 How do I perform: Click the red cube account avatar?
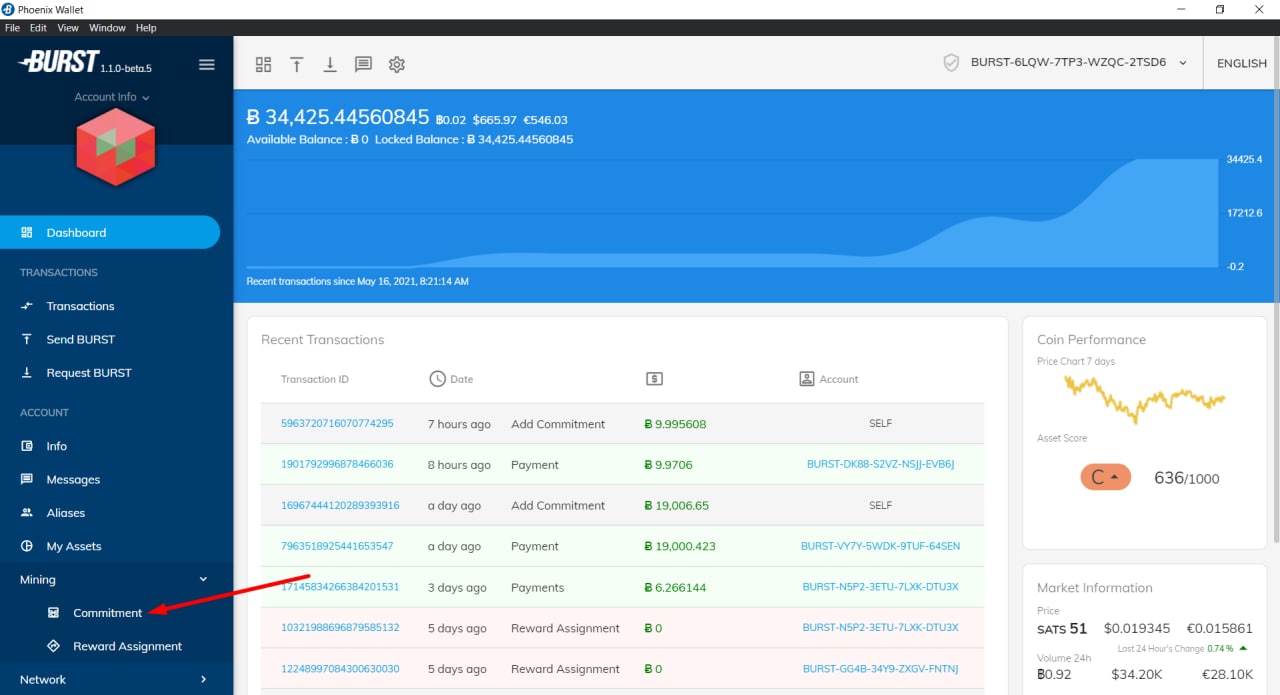[116, 147]
